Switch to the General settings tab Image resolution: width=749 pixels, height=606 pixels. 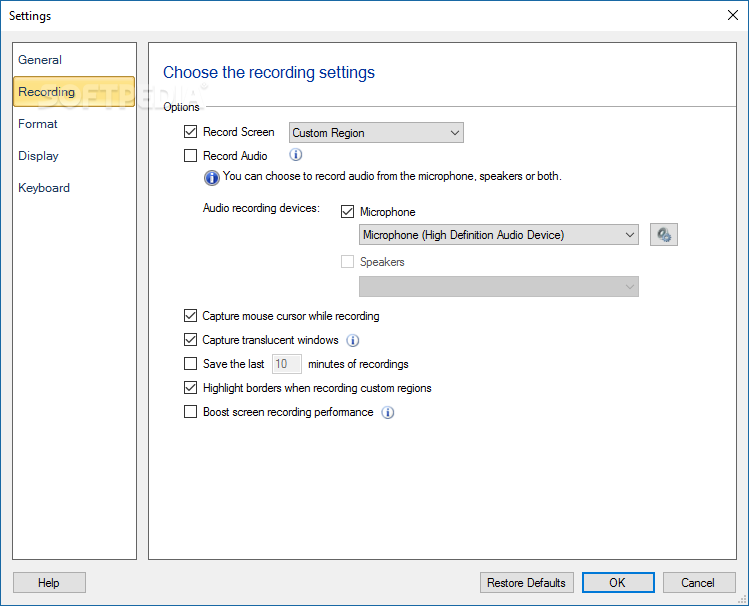click(74, 60)
